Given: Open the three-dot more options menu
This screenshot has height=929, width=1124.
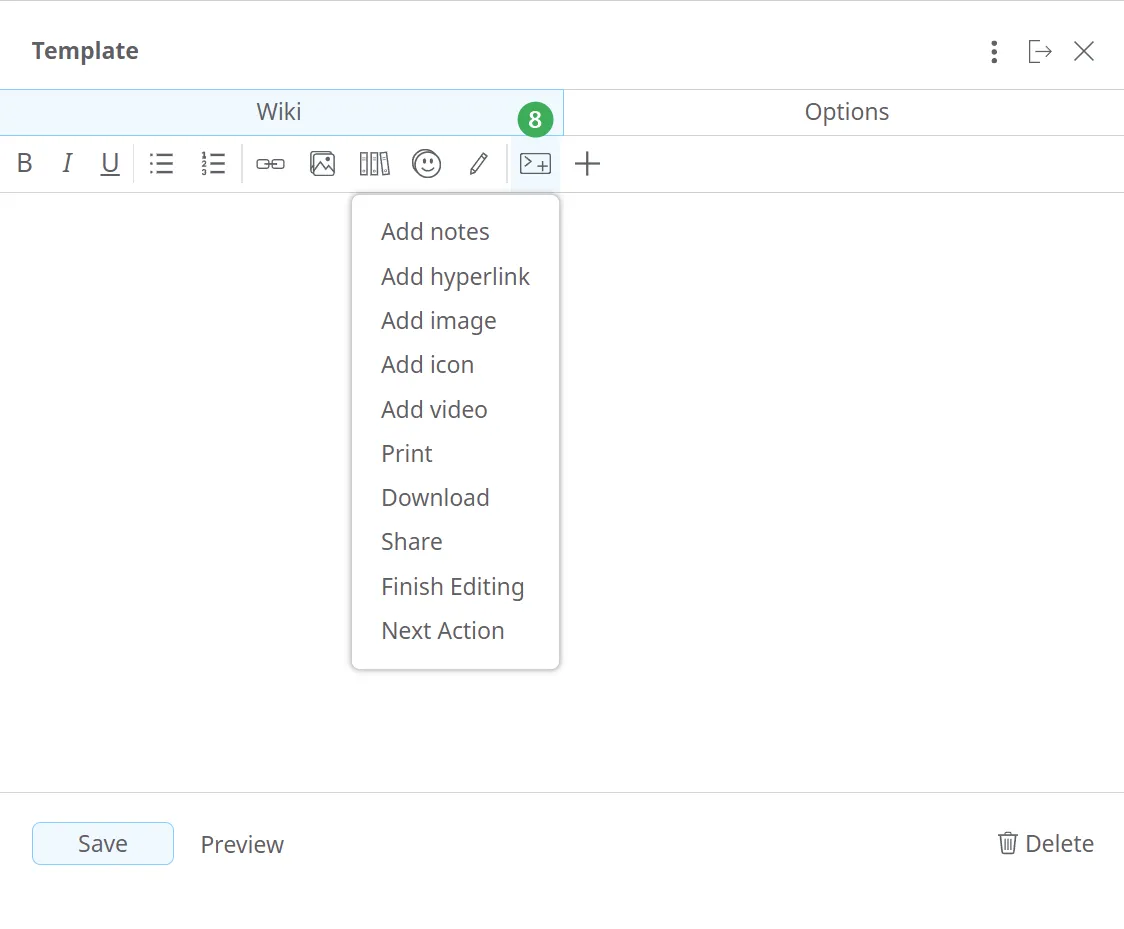Looking at the screenshot, I should click(993, 52).
